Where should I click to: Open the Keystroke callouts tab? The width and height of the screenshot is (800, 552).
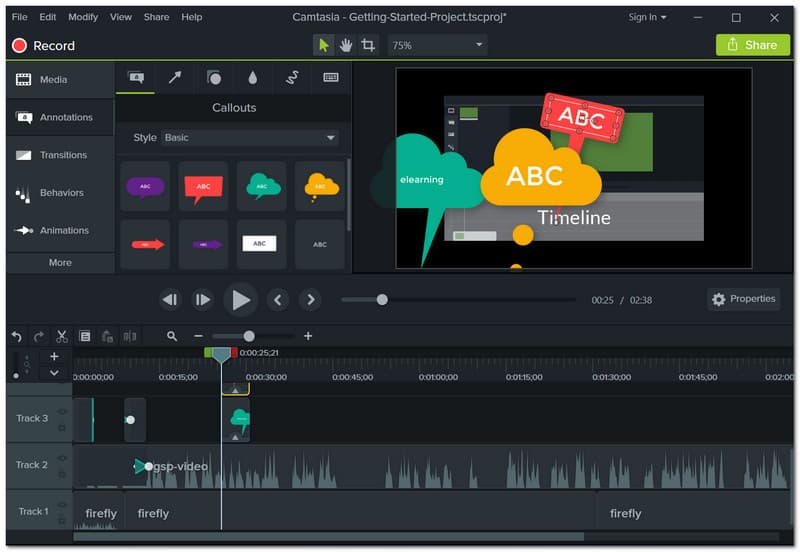point(331,78)
